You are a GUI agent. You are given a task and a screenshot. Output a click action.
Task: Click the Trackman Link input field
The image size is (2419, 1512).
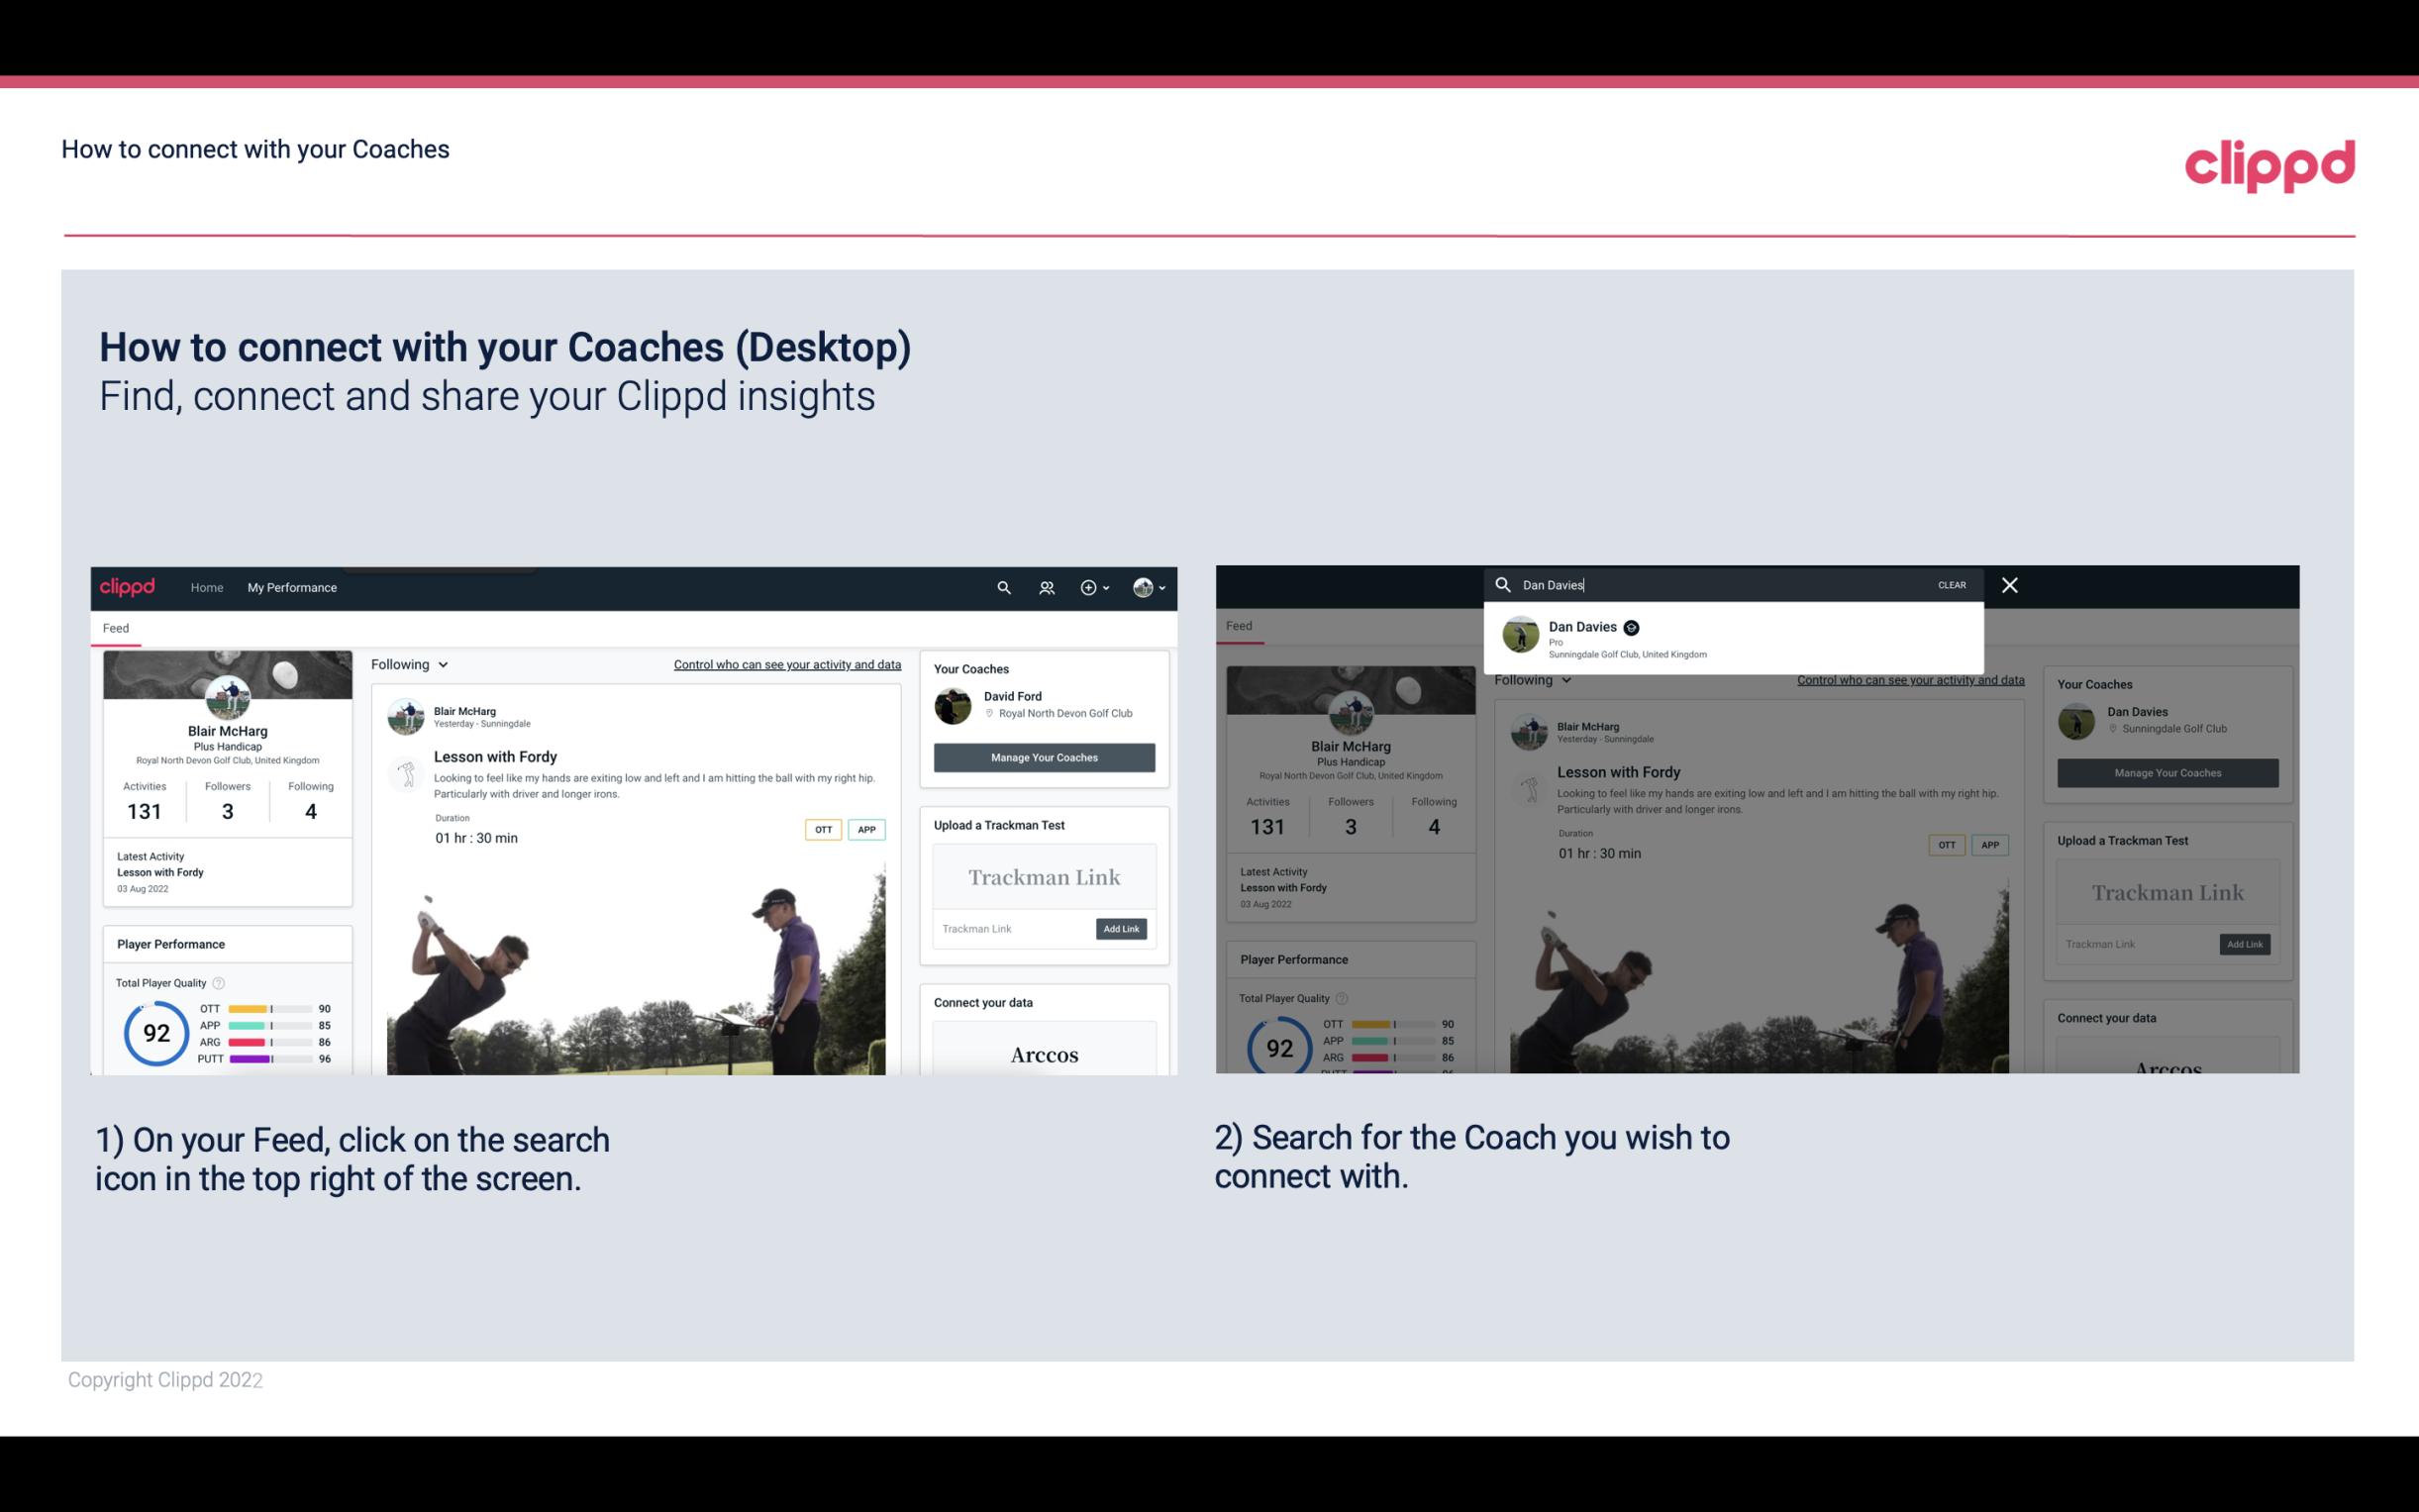coord(1008,925)
